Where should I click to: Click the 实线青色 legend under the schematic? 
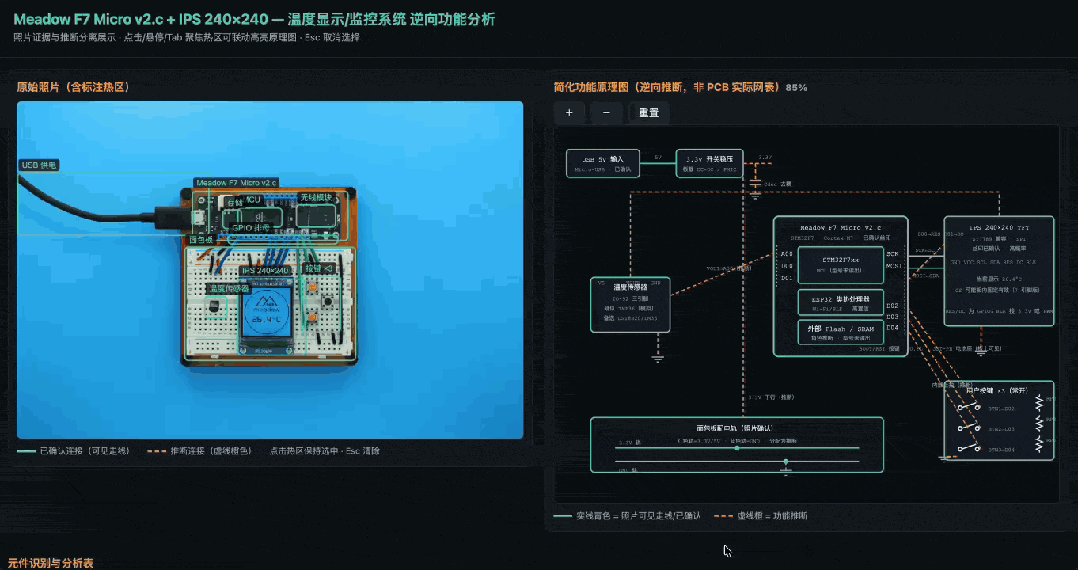tap(628, 516)
